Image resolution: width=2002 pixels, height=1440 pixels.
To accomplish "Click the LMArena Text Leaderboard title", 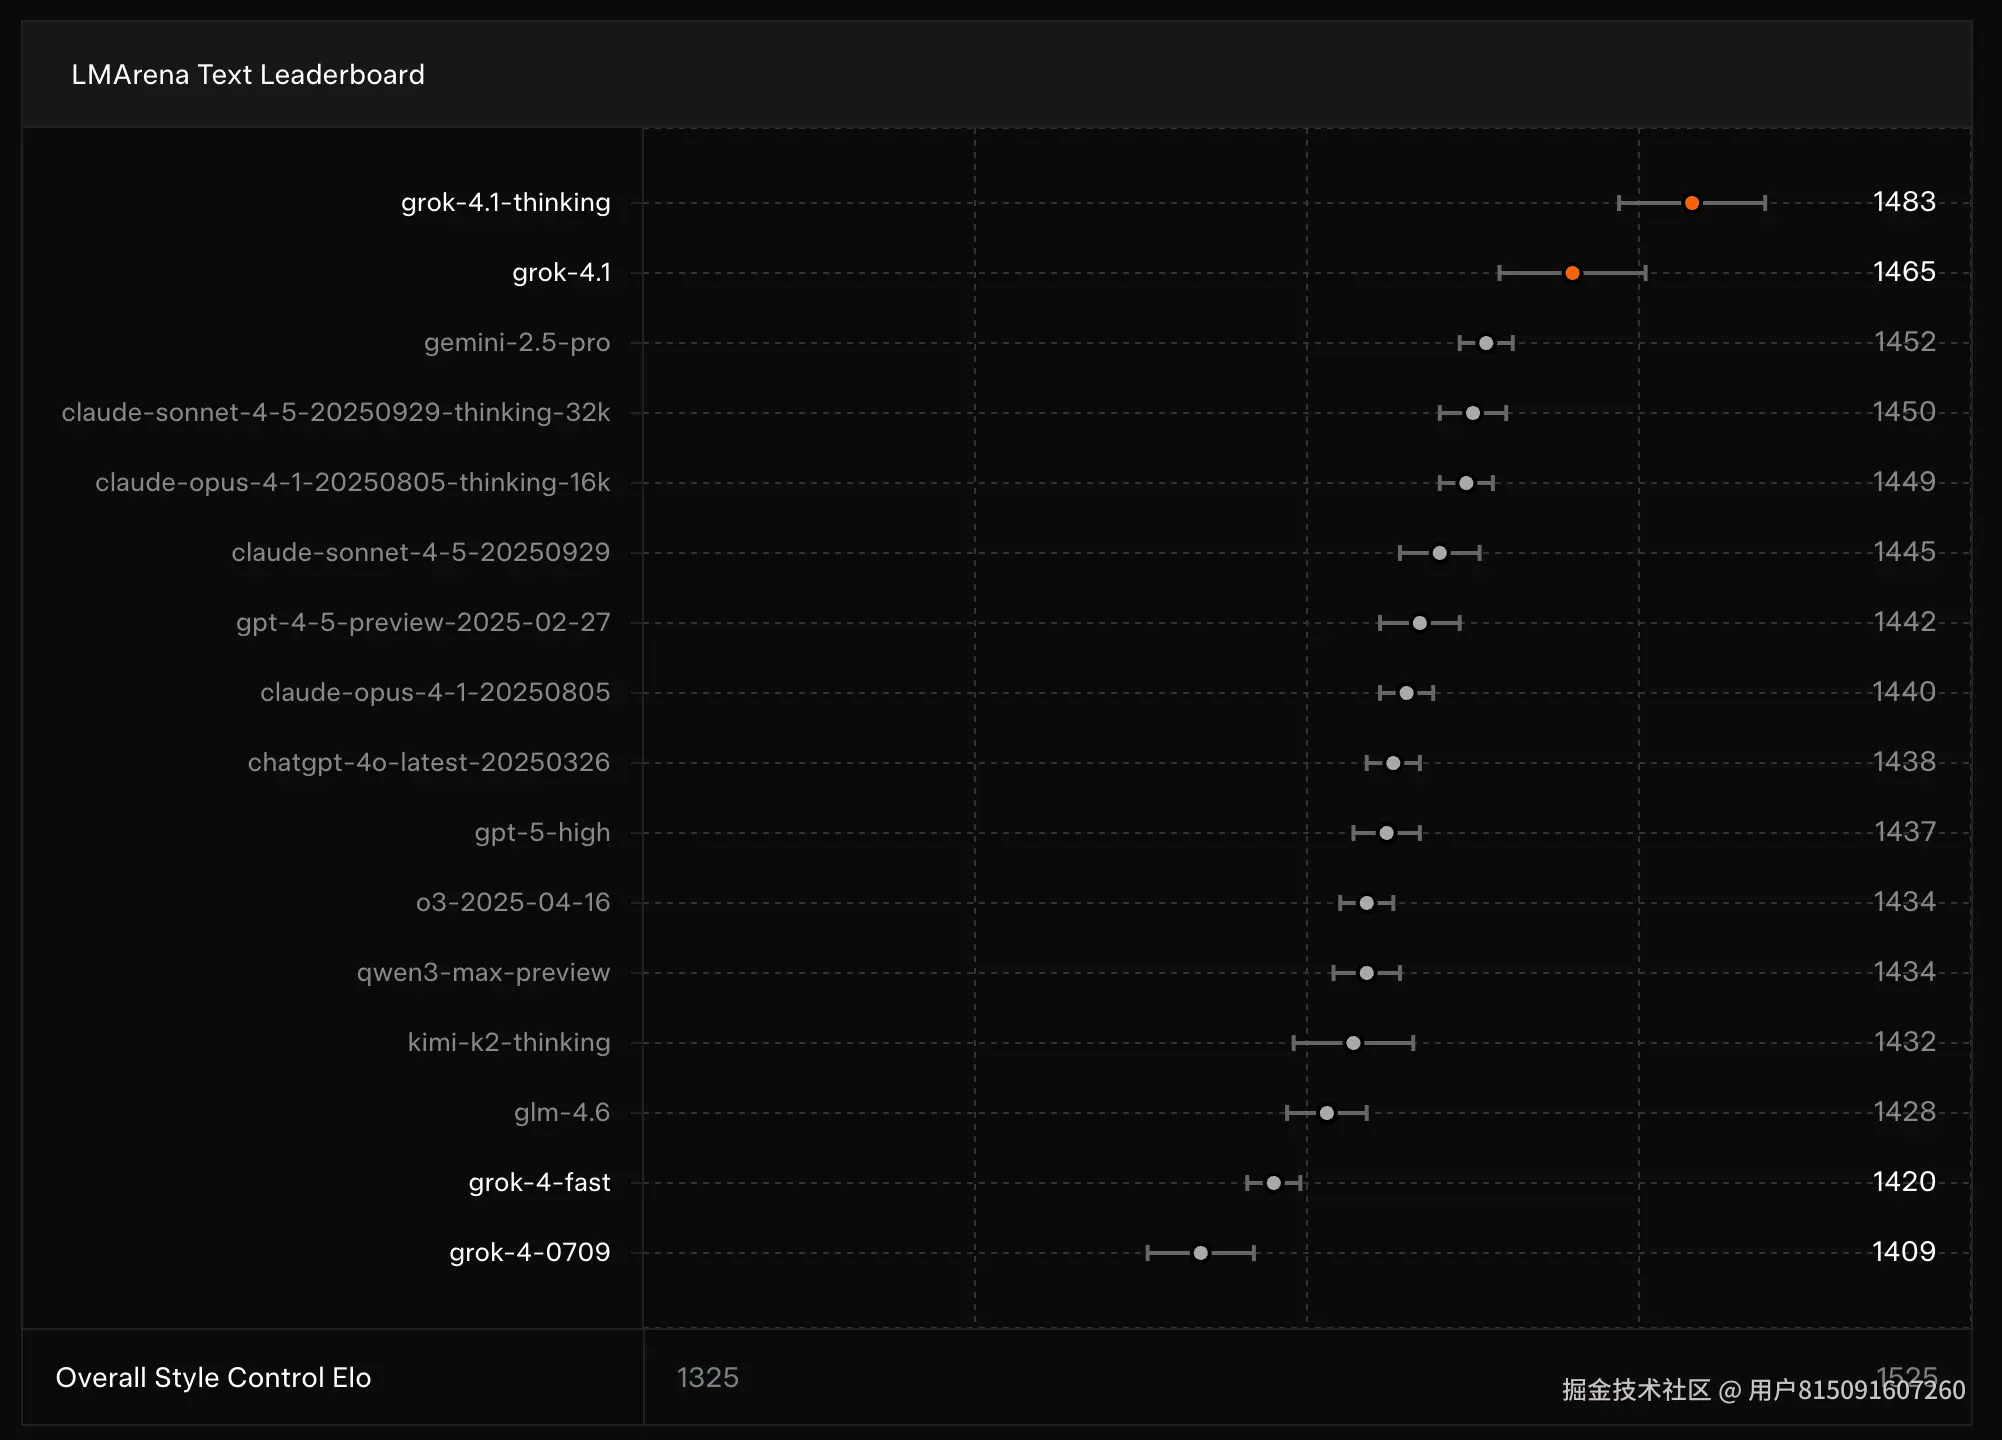I will click(x=248, y=75).
